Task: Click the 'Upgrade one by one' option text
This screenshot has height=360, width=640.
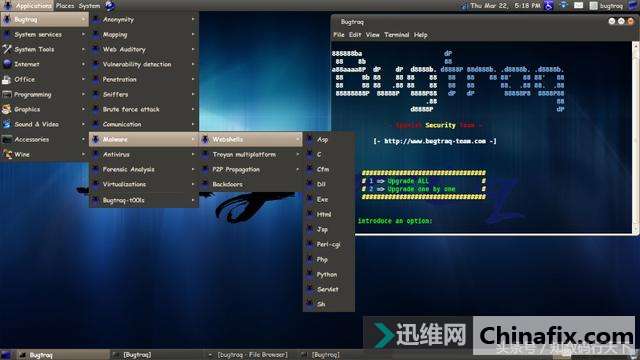Action: click(x=421, y=189)
